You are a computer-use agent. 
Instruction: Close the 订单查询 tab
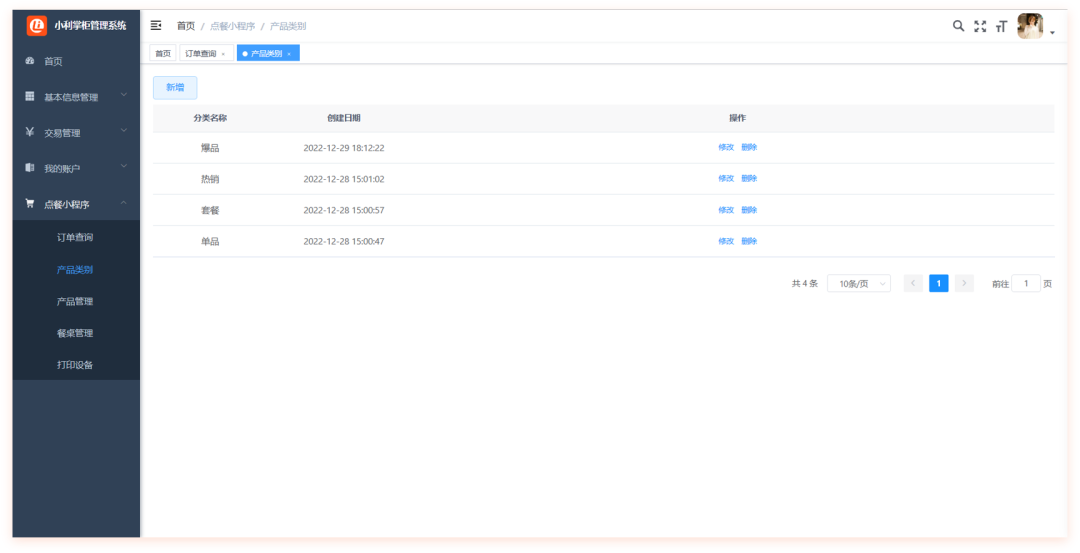click(x=223, y=54)
